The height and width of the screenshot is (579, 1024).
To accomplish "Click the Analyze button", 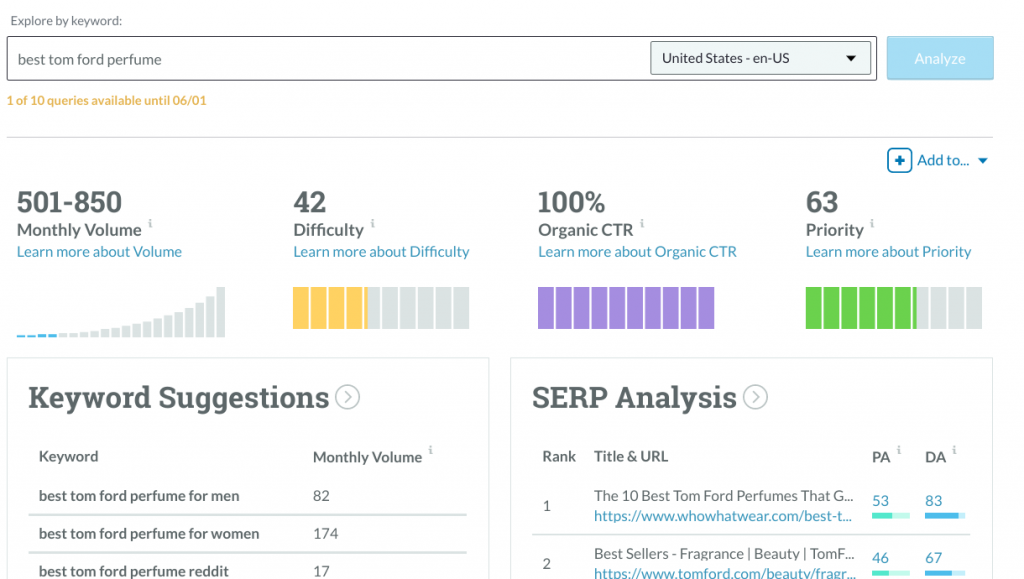I will [940, 58].
